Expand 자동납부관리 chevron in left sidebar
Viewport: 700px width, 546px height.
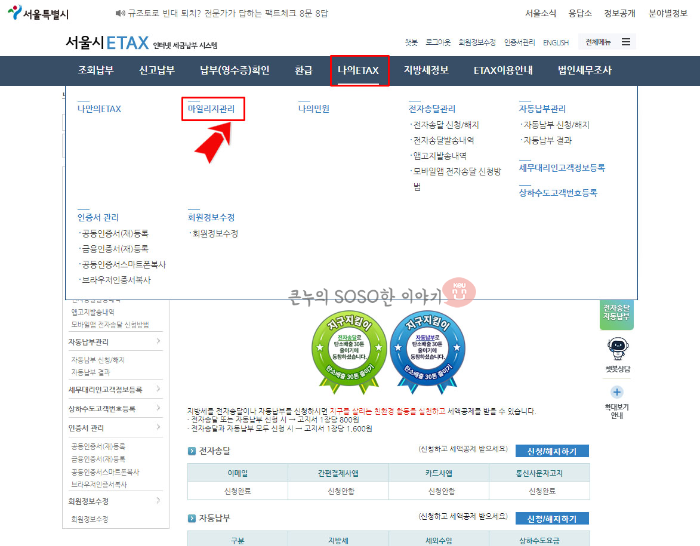pos(158,341)
